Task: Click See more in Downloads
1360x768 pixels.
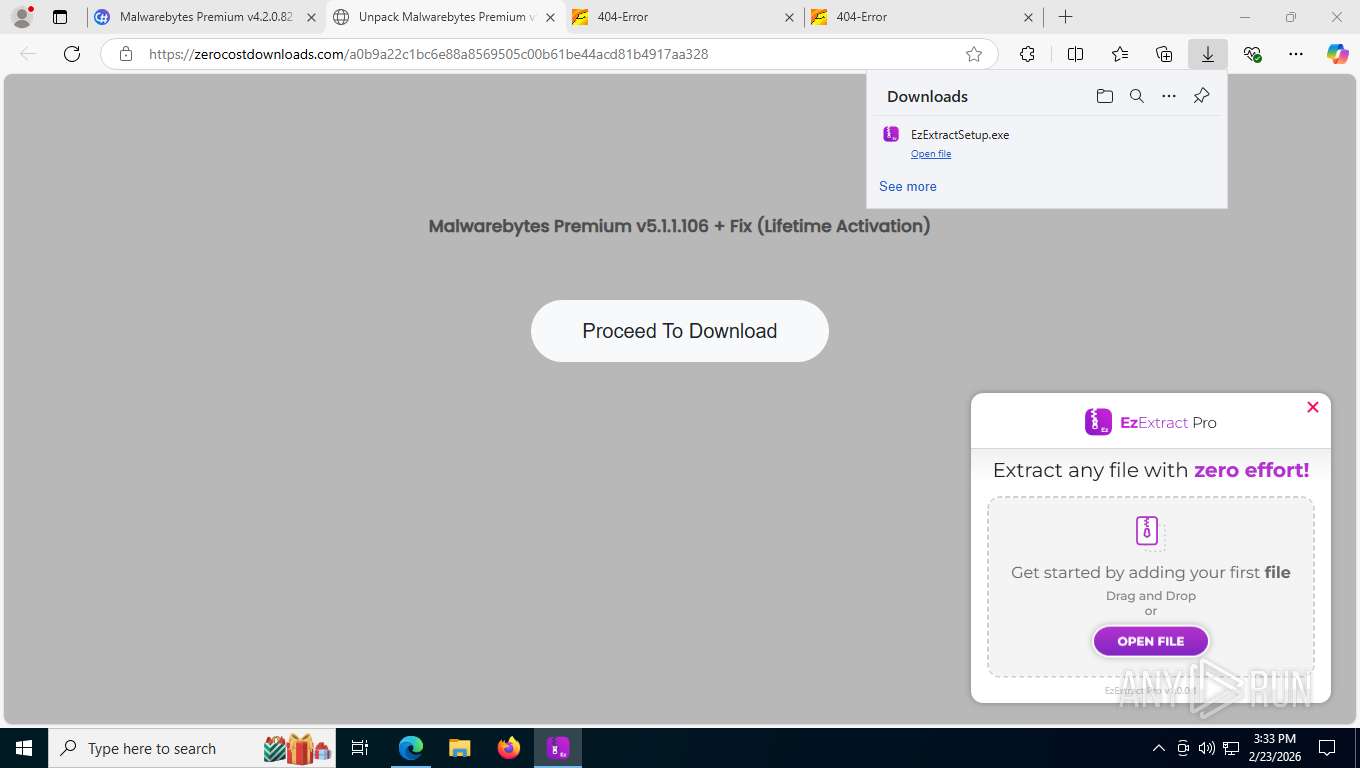Action: 908,186
